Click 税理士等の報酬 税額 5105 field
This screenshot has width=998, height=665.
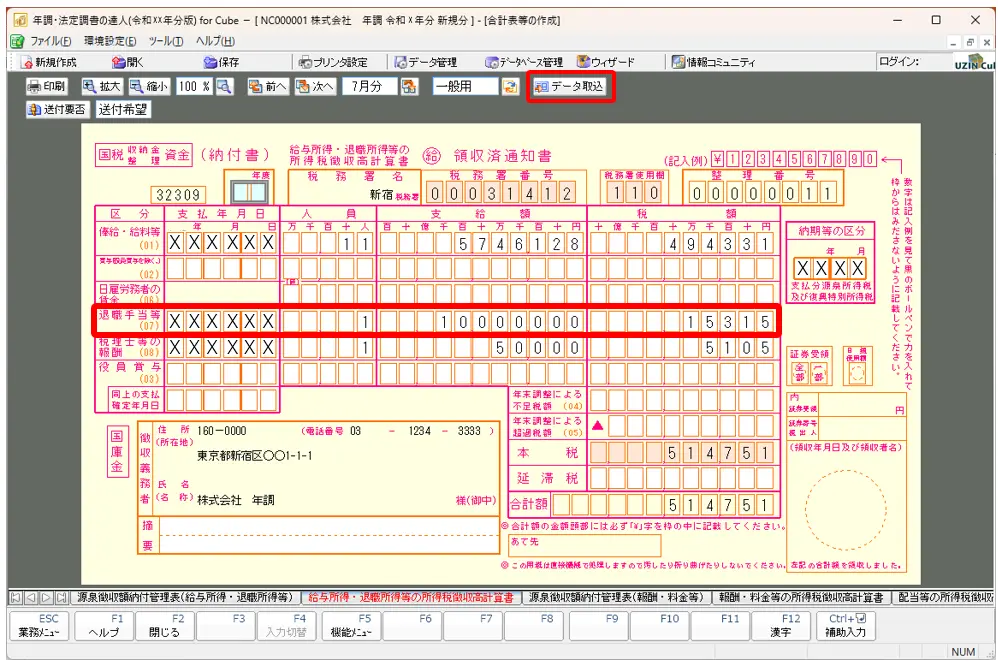[x=682, y=348]
